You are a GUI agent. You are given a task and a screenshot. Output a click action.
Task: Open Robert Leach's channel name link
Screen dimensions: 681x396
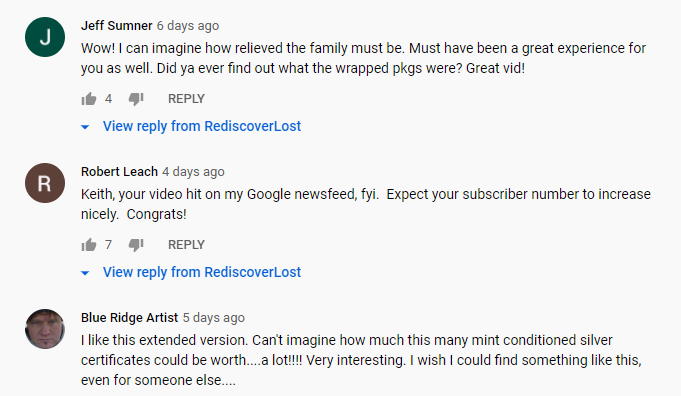pyautogui.click(x=119, y=172)
